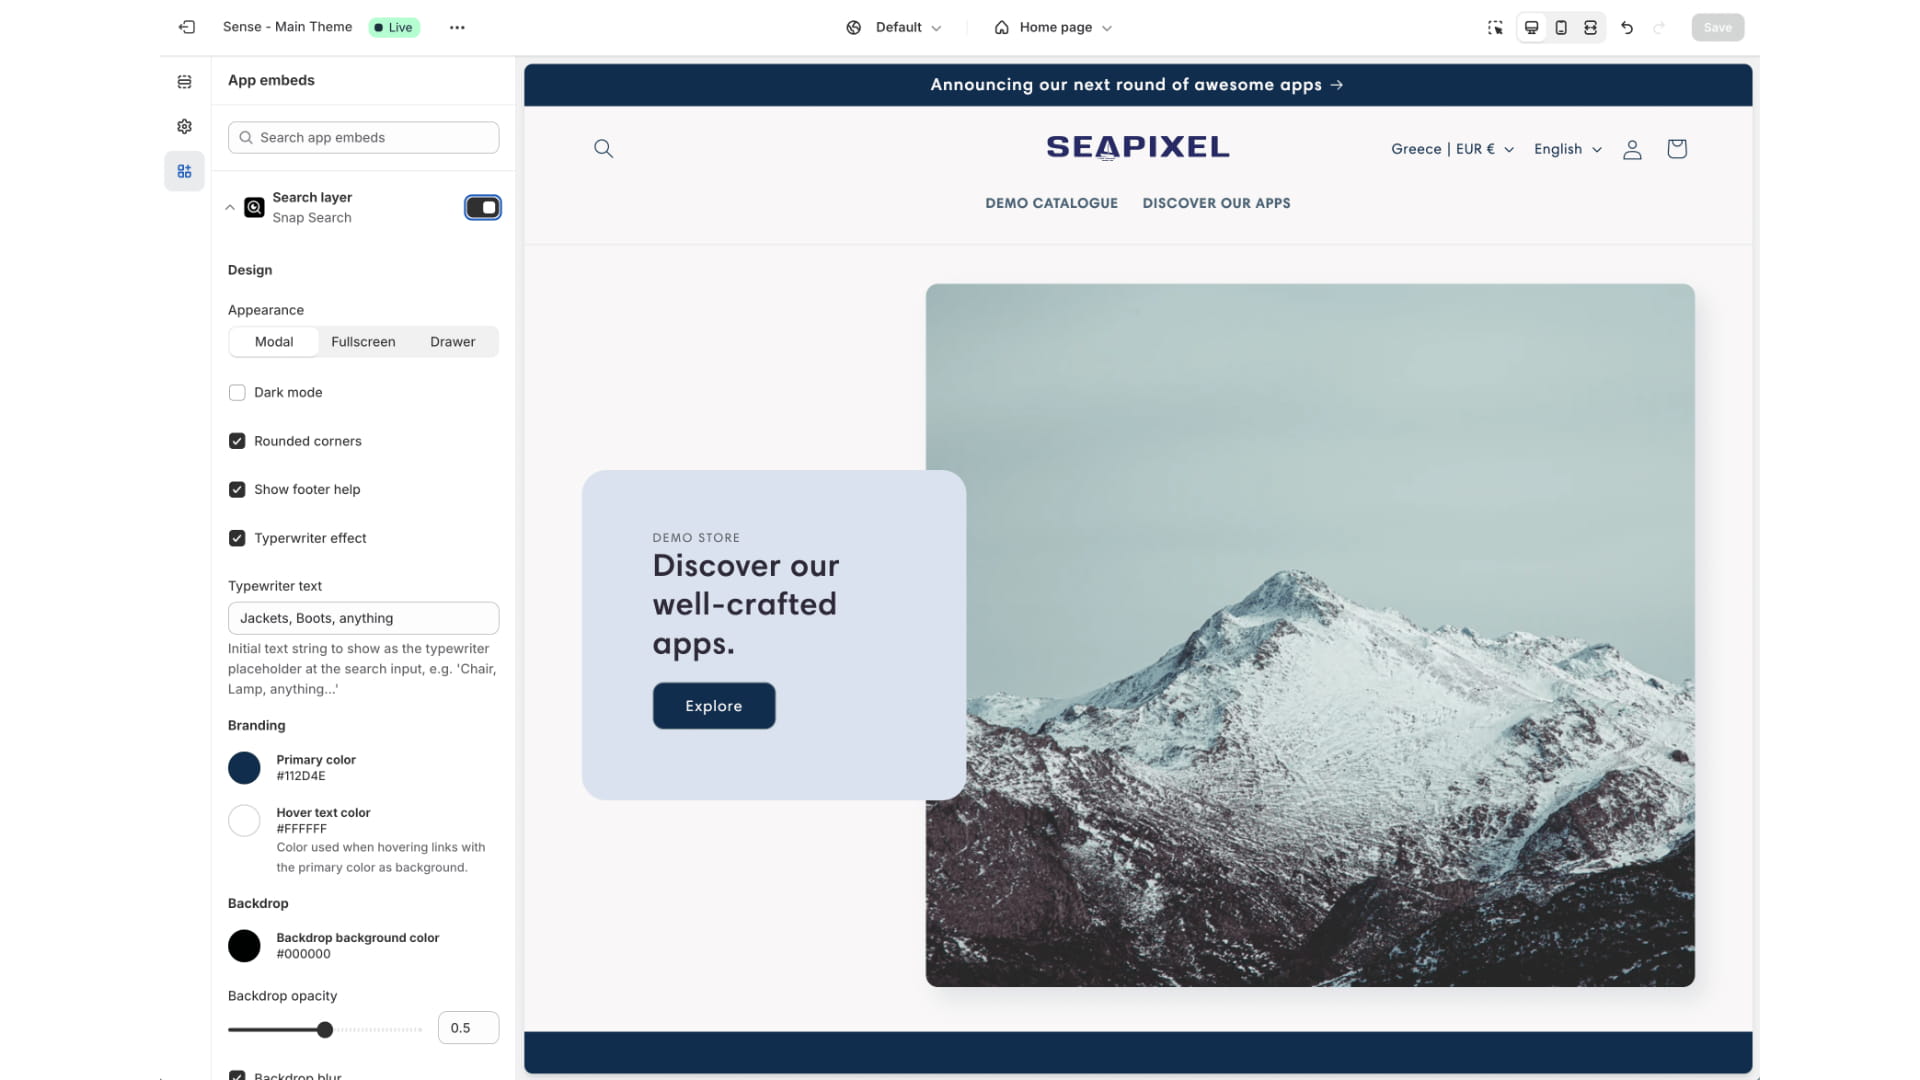Toggle the Search layer on/off switch
This screenshot has height=1080, width=1920.
(x=481, y=207)
